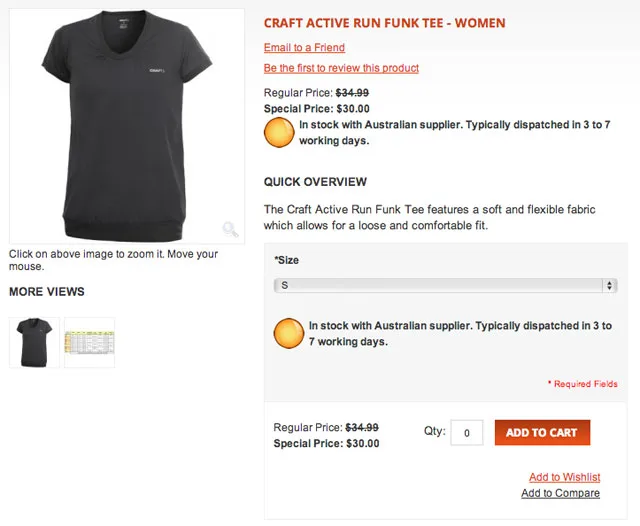Click the orange stock indicator under Size dropdown
640x526 pixels.
pos(289,332)
